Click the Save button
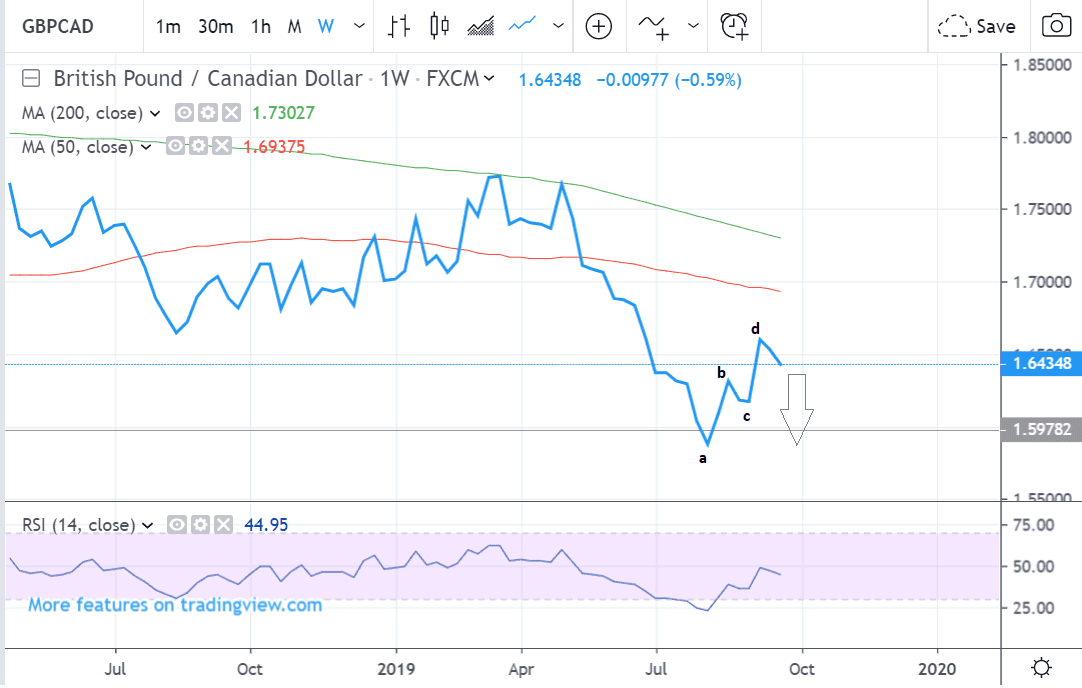 pos(977,26)
